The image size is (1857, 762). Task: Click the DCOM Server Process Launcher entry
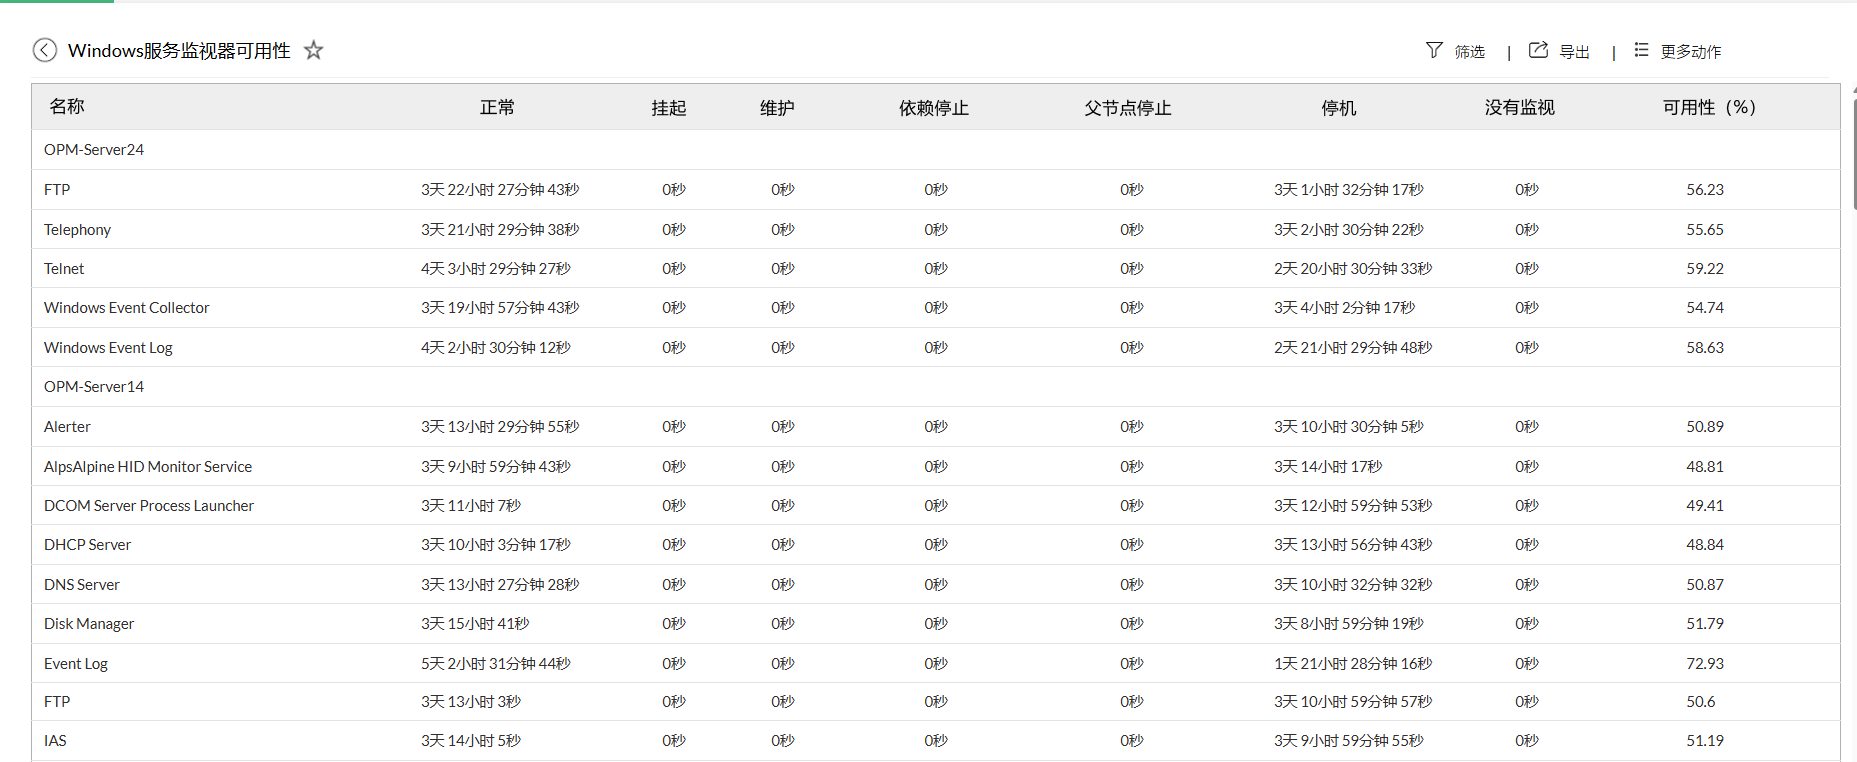point(149,506)
